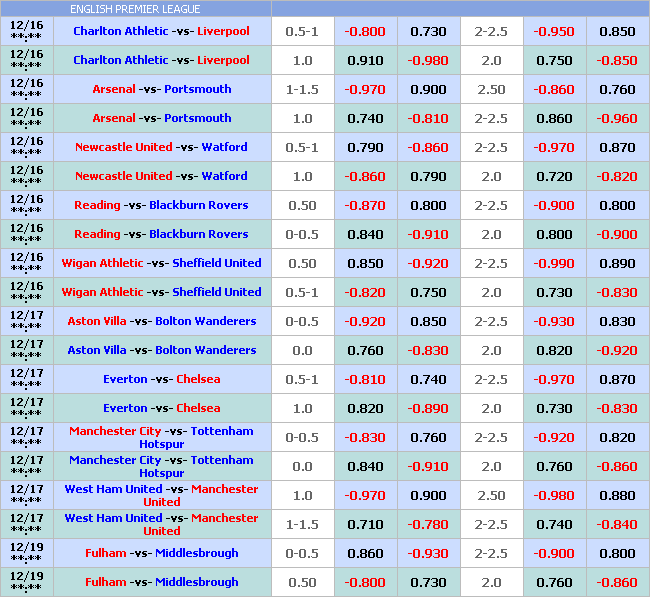Pick 0.840 odds in the Manchester City 0.0 row
The image size is (650, 597).
tap(365, 467)
